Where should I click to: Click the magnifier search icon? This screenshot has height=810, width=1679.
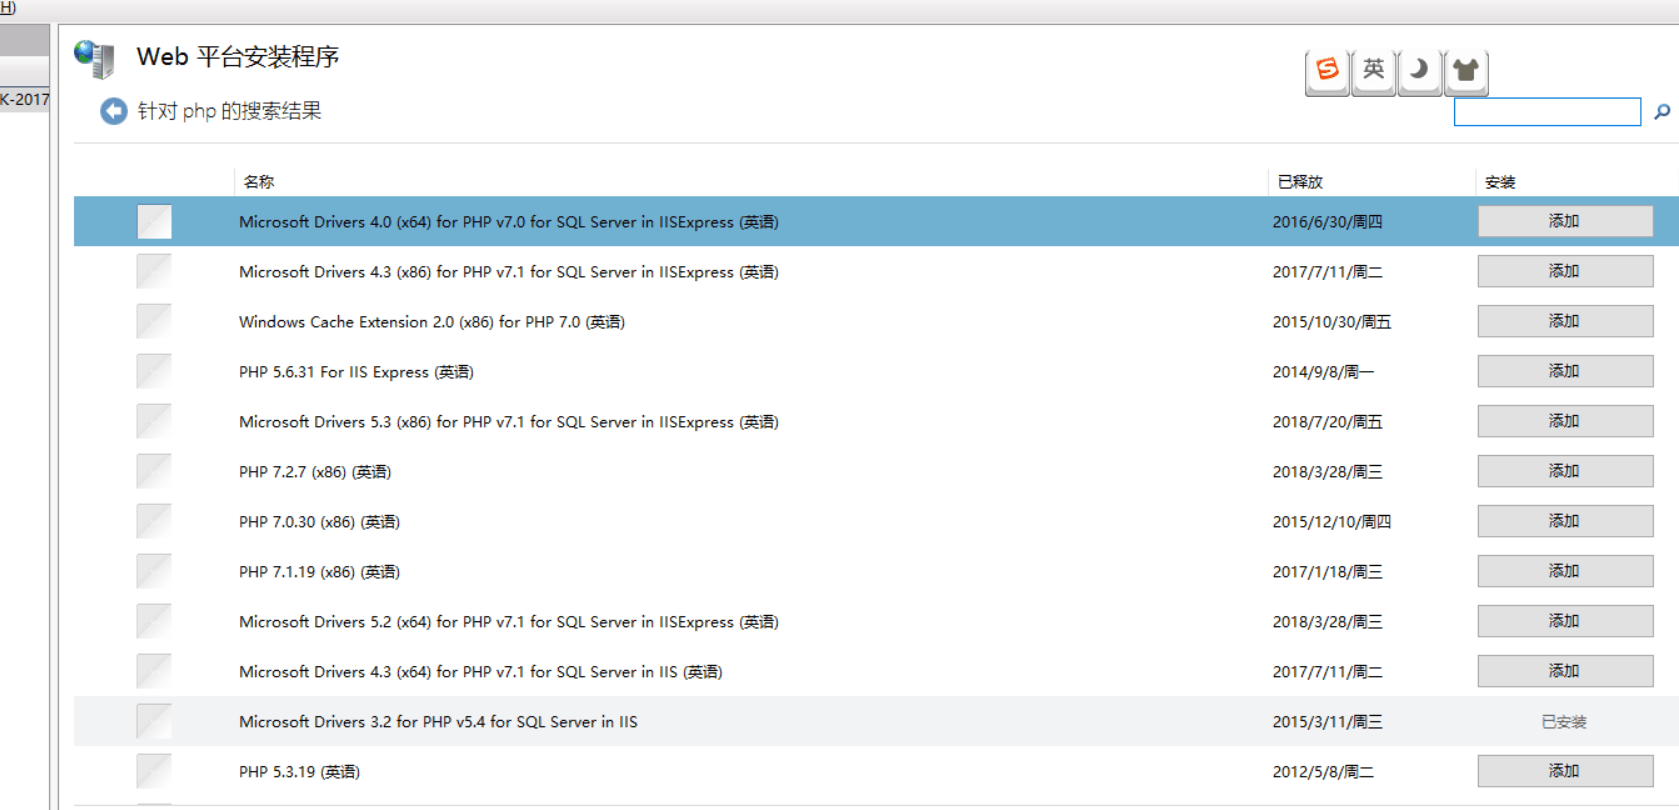pos(1662,112)
